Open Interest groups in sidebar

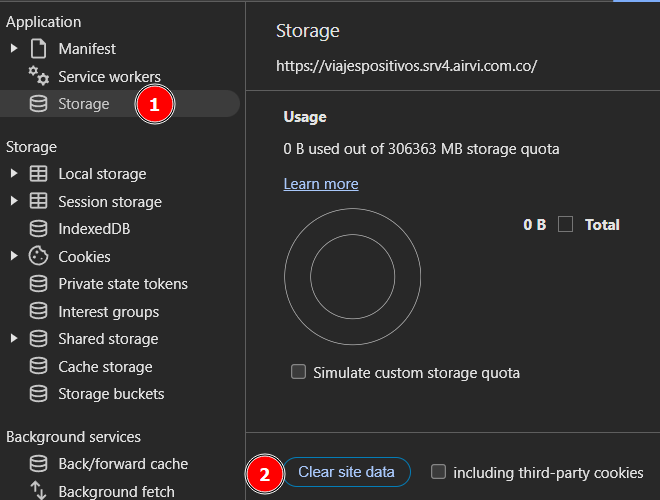point(108,312)
